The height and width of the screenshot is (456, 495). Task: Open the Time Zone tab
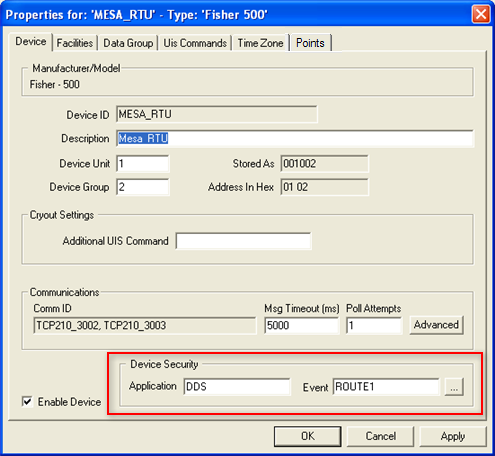(260, 43)
